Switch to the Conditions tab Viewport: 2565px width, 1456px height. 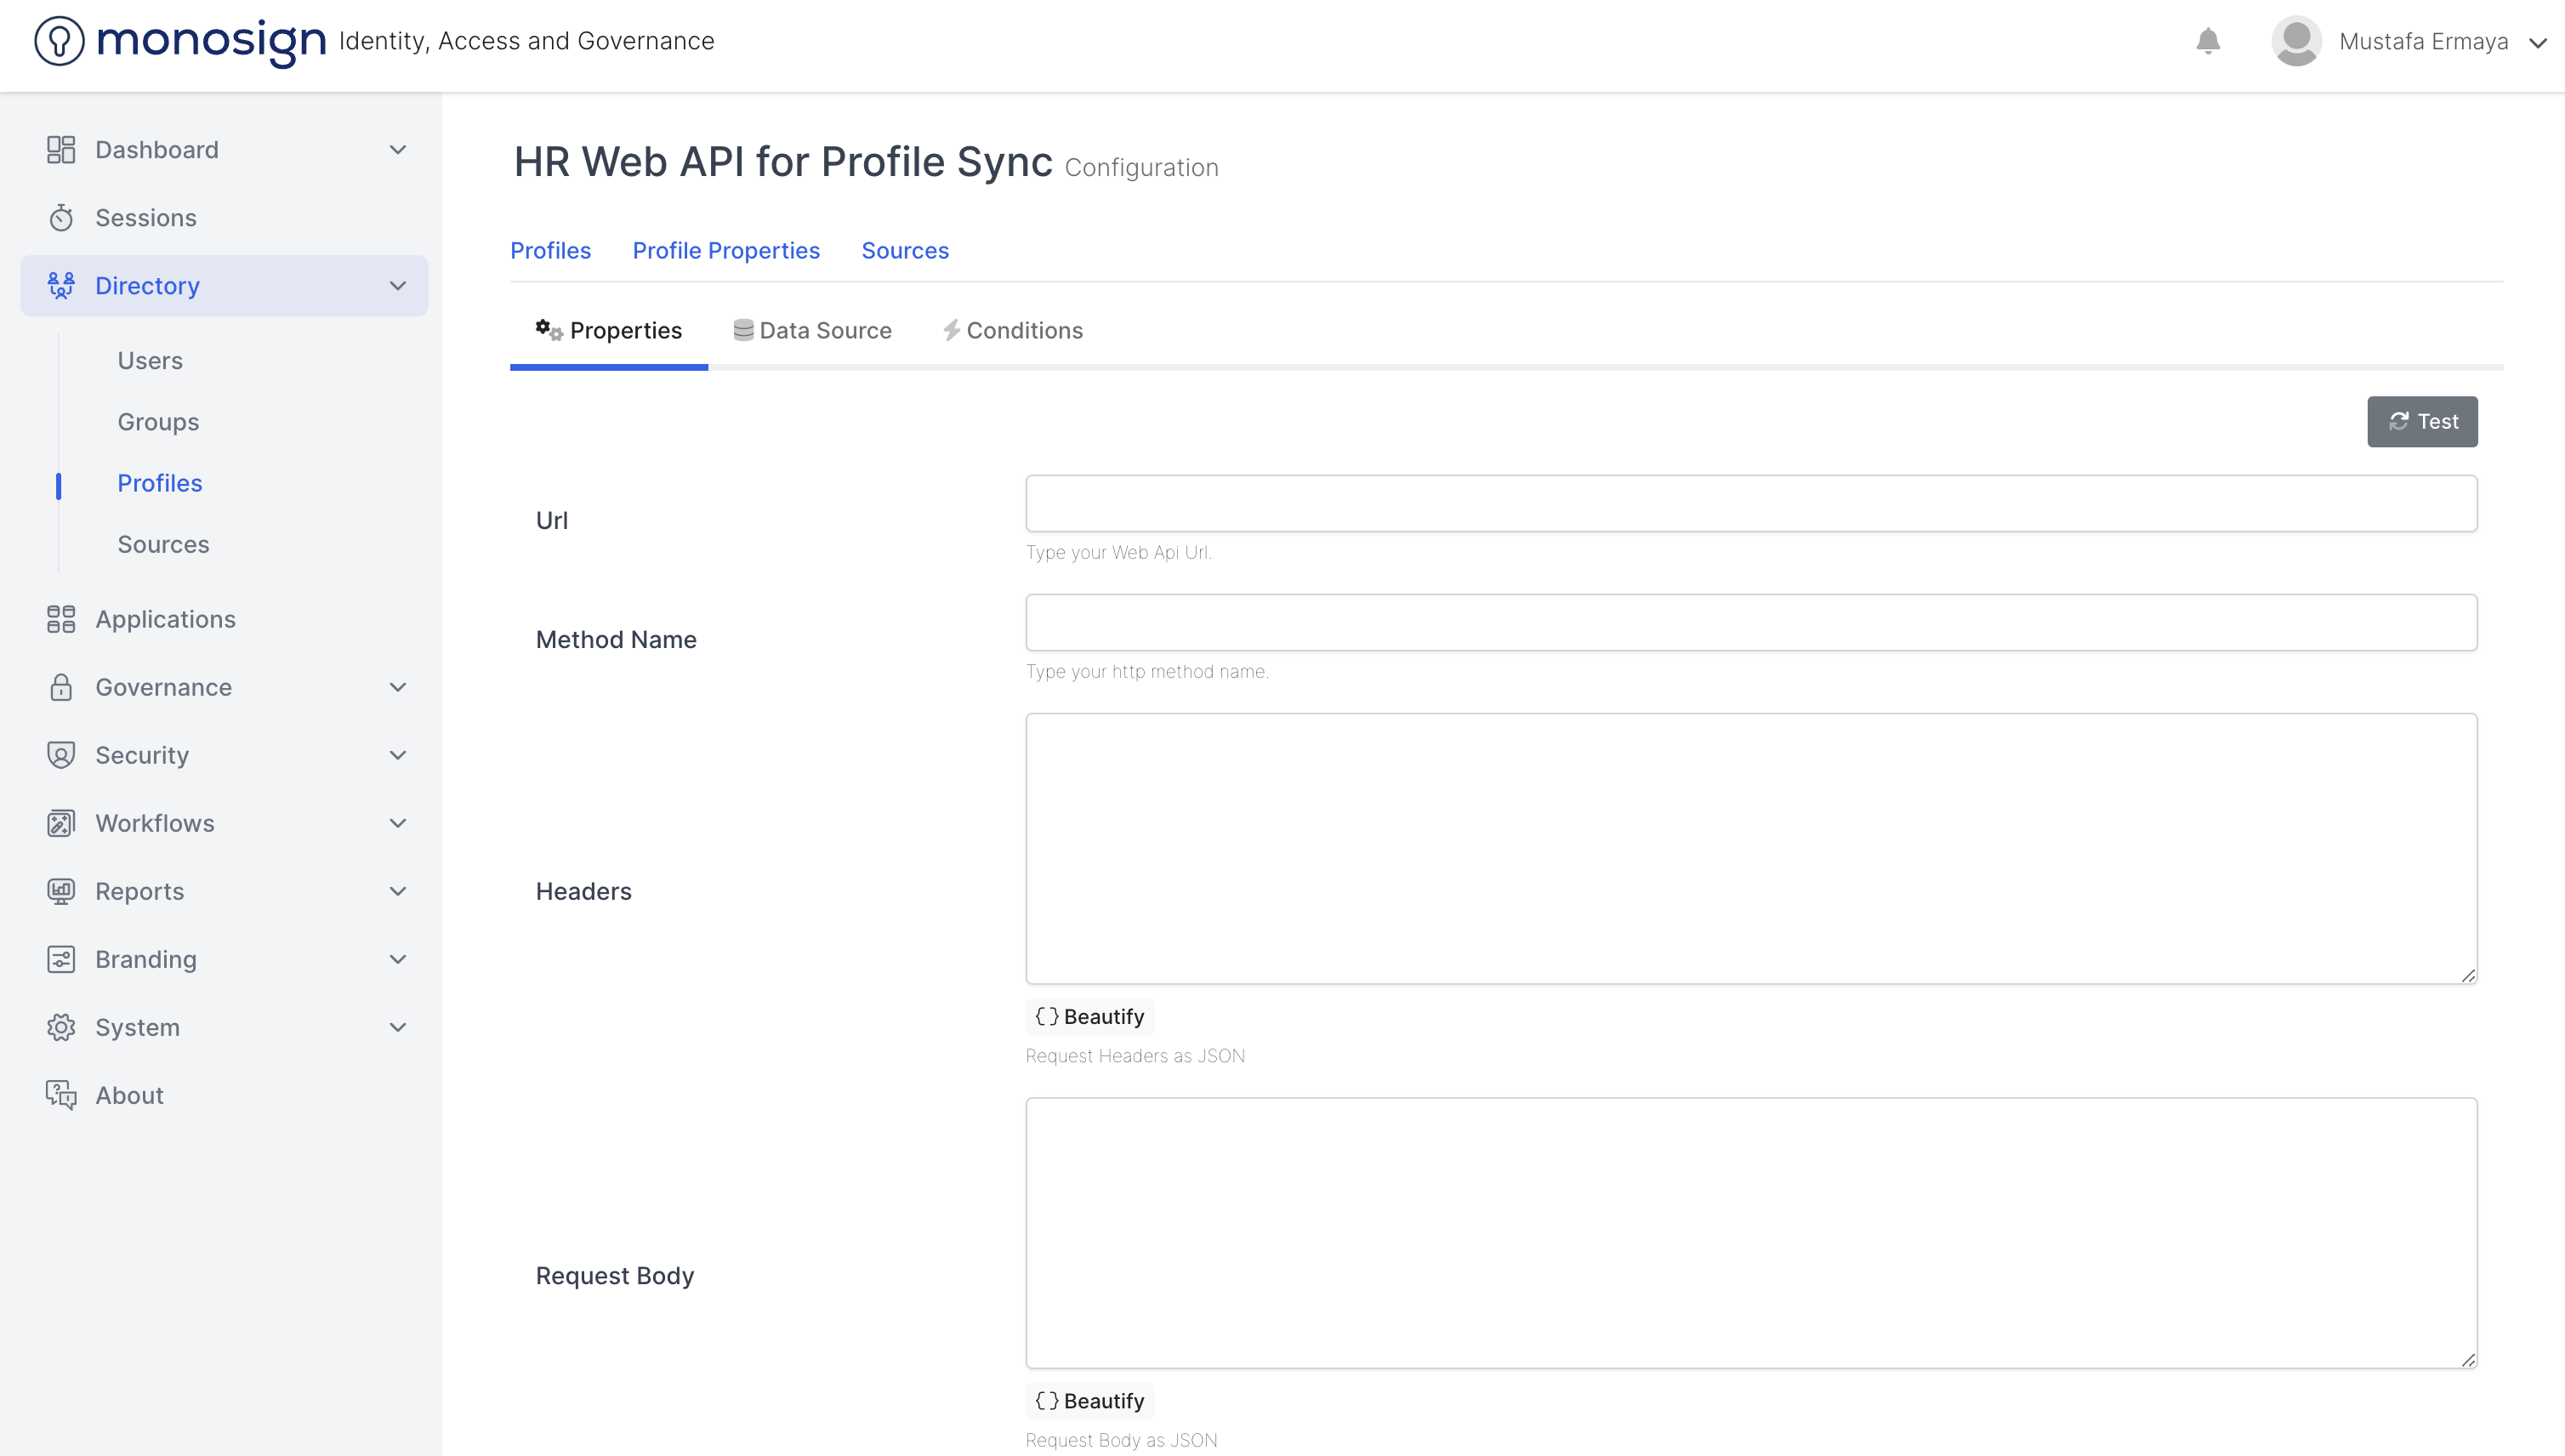click(1013, 330)
